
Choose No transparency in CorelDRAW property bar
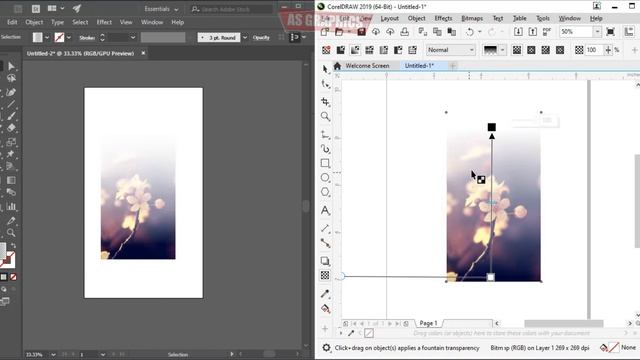(x=326, y=50)
